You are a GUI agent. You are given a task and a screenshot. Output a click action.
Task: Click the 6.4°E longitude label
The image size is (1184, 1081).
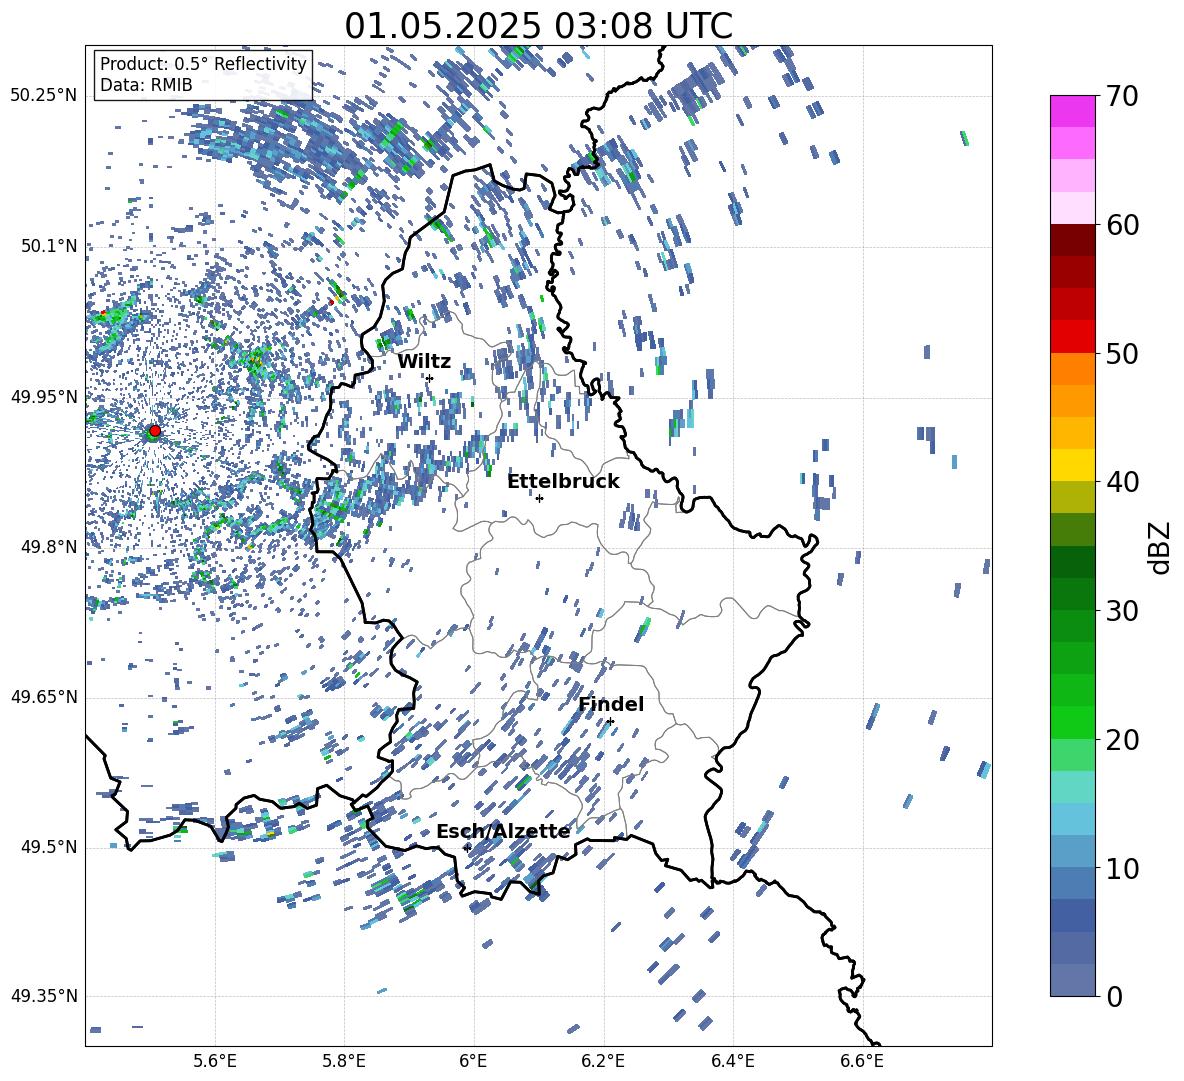732,1061
